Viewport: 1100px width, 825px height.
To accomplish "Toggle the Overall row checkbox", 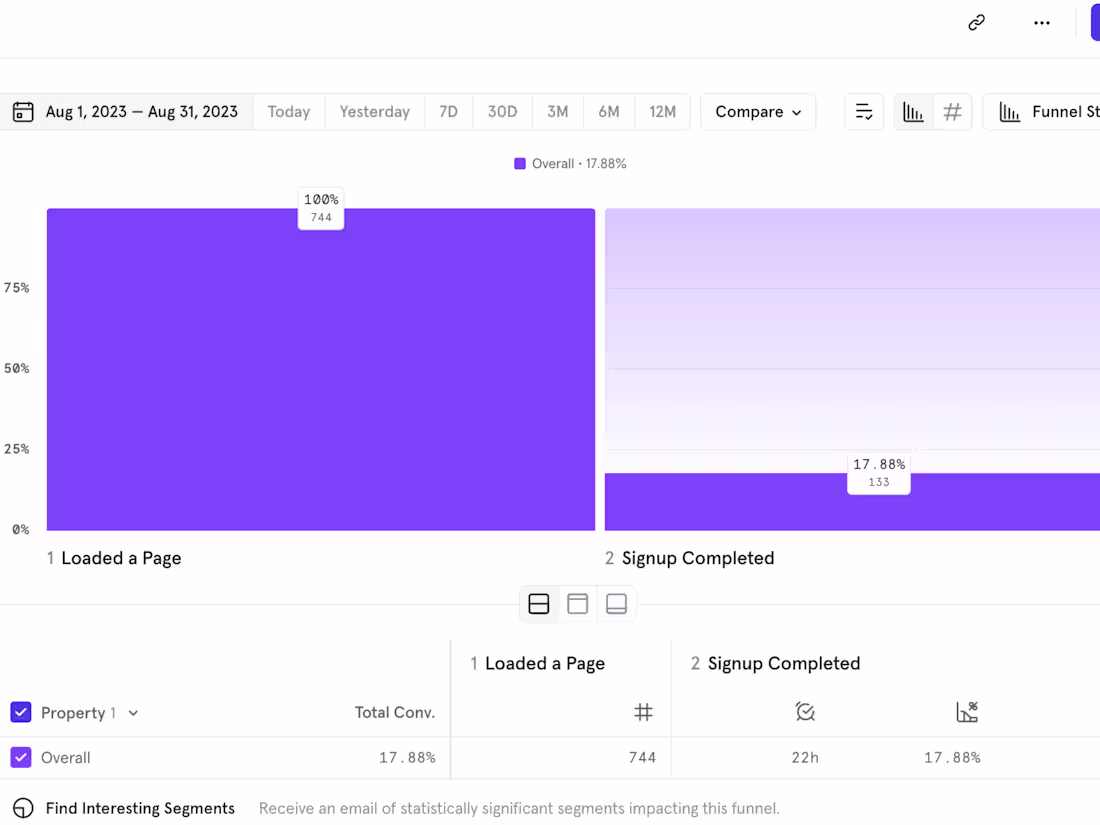I will click(21, 758).
